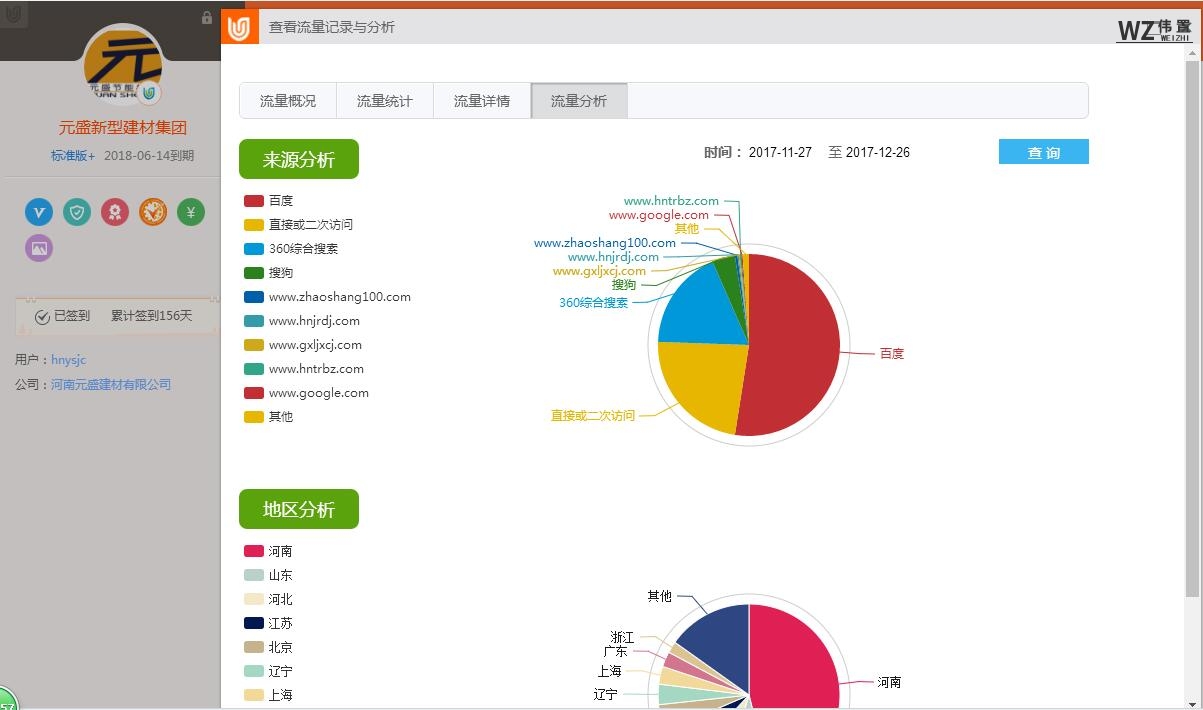Click the start date 2017-11-27 field
The image size is (1203, 710).
pos(780,153)
